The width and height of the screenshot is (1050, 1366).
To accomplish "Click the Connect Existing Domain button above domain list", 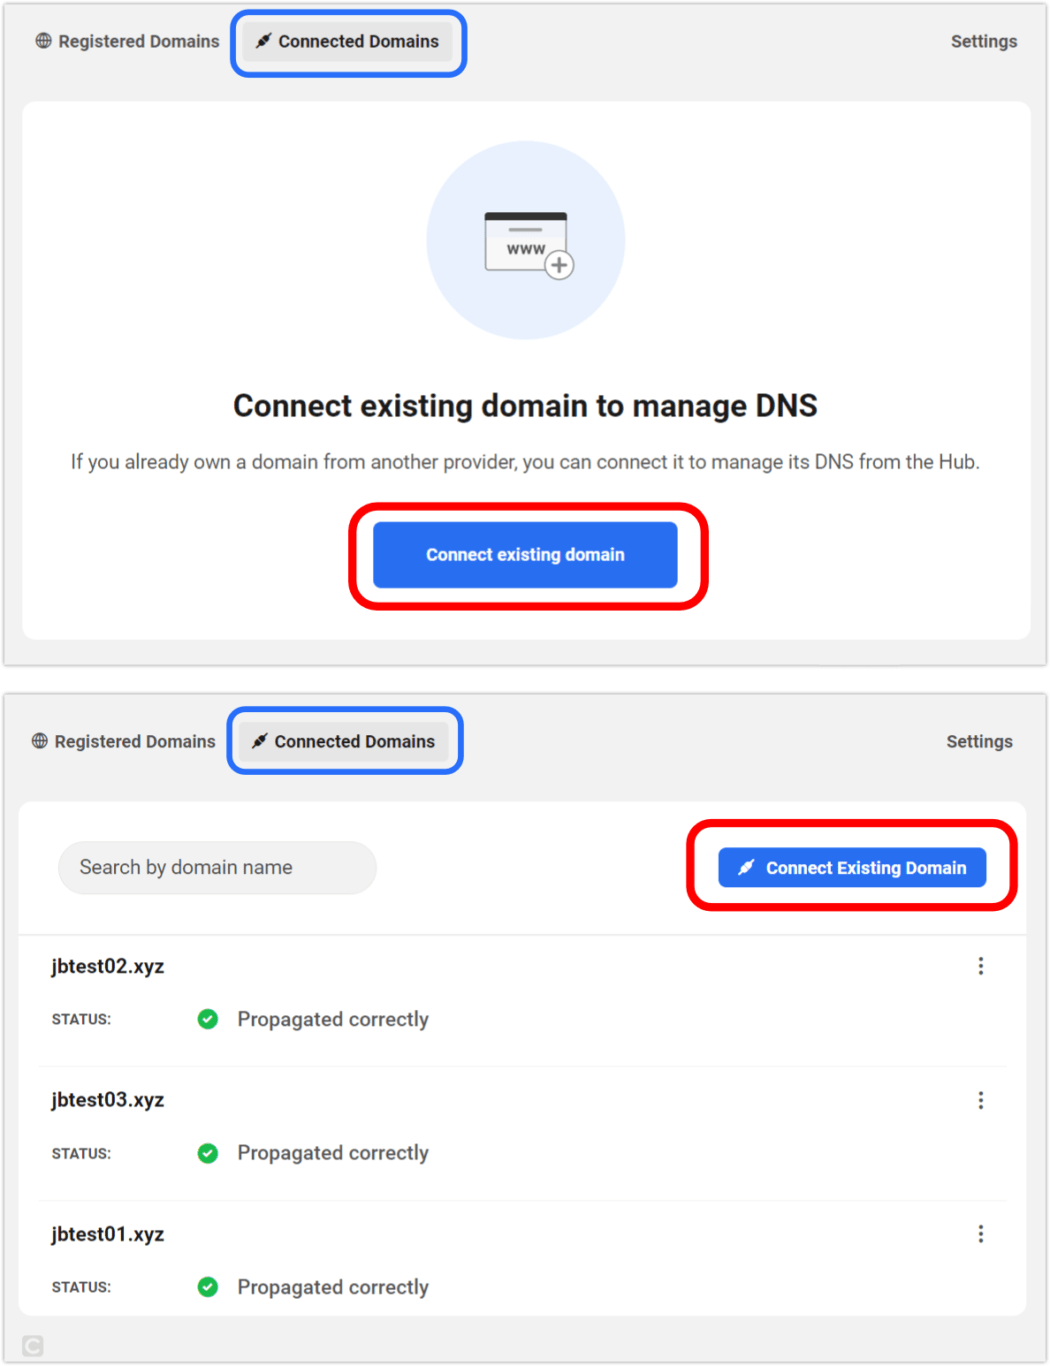I will 851,868.
